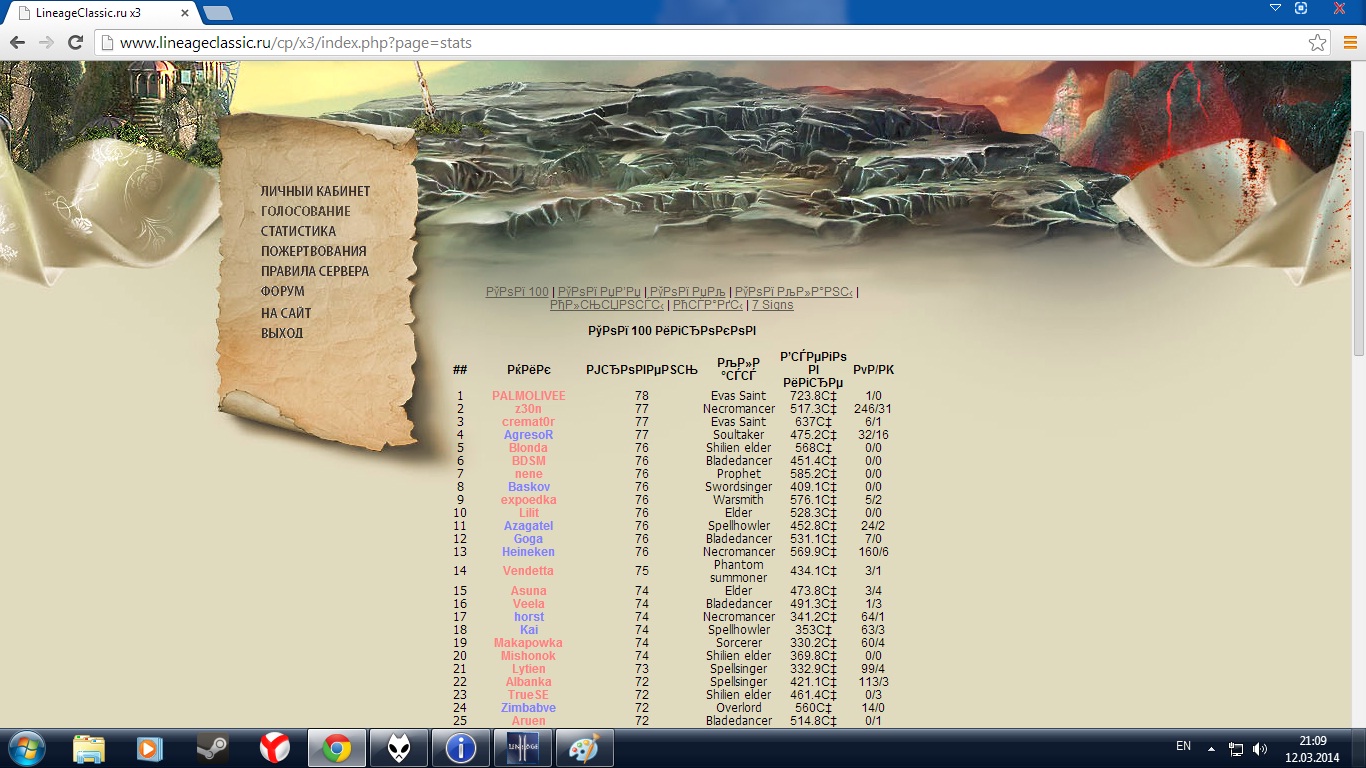Click player name Baskov

point(529,487)
